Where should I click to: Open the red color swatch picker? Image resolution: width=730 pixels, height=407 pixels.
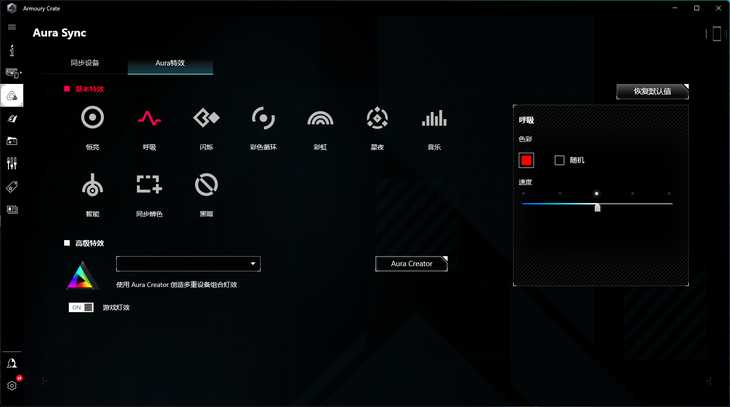(527, 160)
